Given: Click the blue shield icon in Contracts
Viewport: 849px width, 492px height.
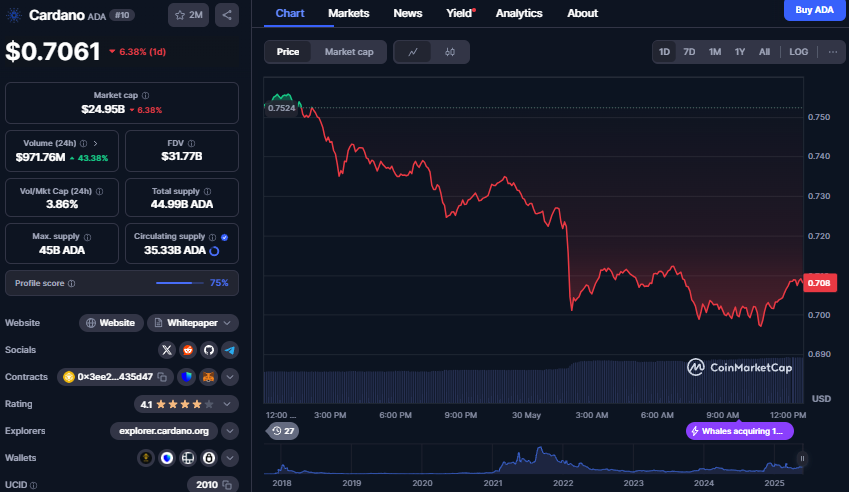Looking at the screenshot, I should click(x=187, y=377).
